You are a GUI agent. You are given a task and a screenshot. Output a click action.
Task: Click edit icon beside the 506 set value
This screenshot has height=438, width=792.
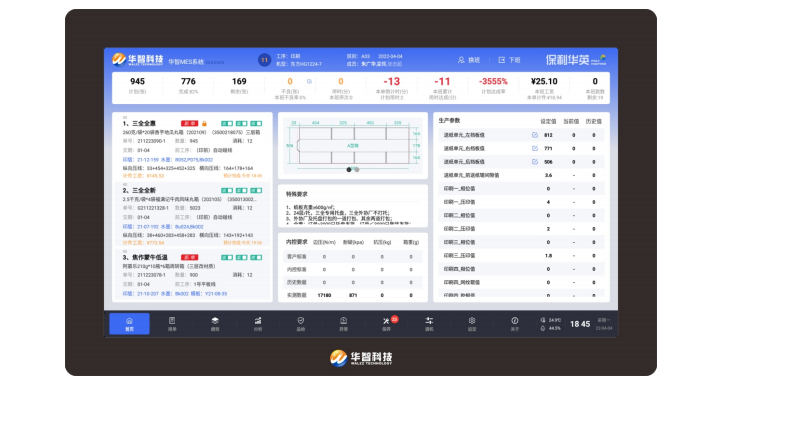(x=534, y=161)
